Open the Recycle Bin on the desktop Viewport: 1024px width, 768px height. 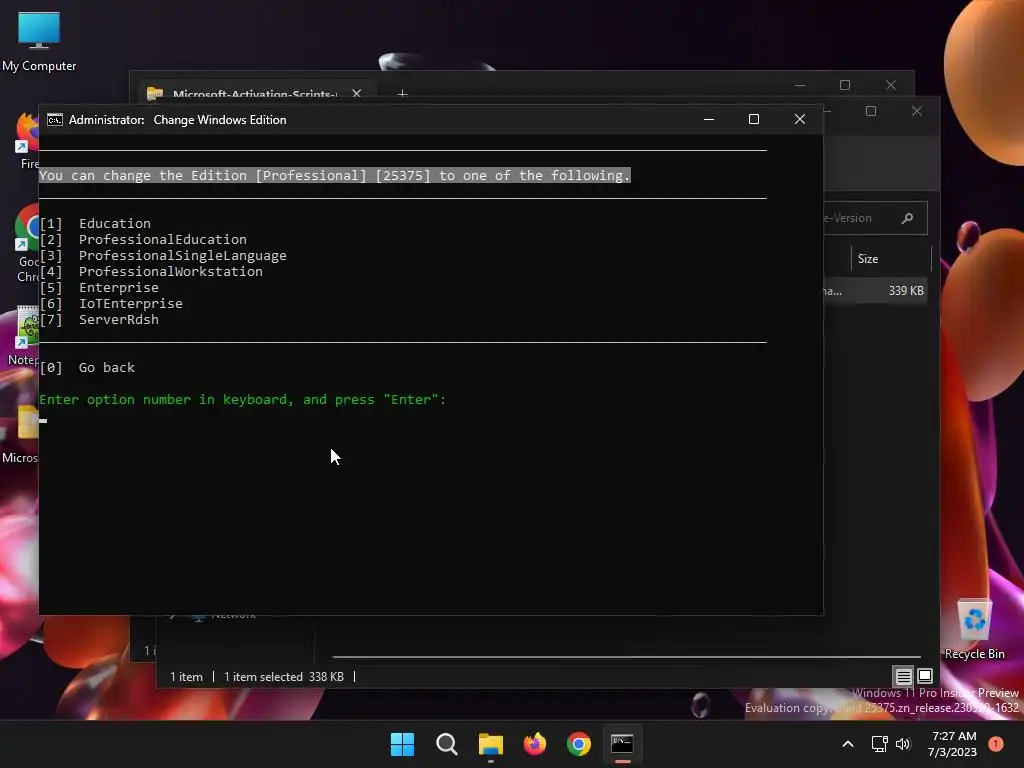pos(974,628)
